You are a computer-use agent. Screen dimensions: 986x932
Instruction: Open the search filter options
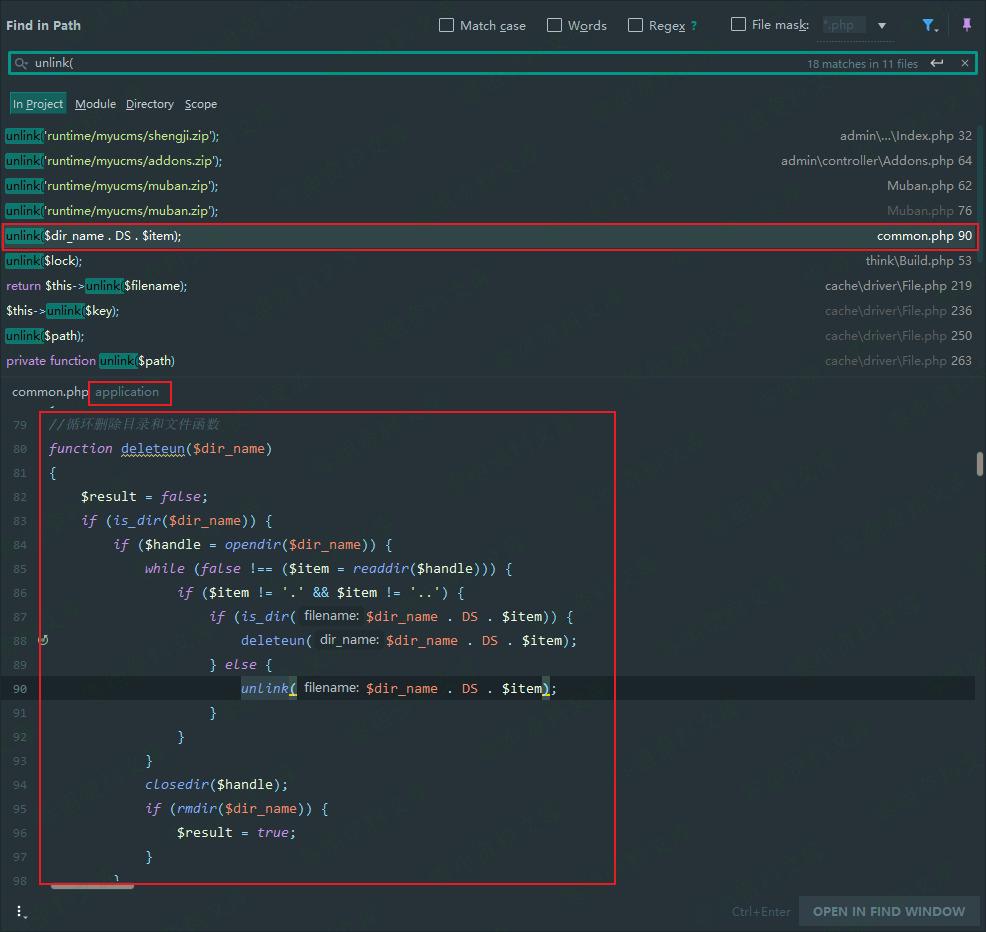(929, 25)
